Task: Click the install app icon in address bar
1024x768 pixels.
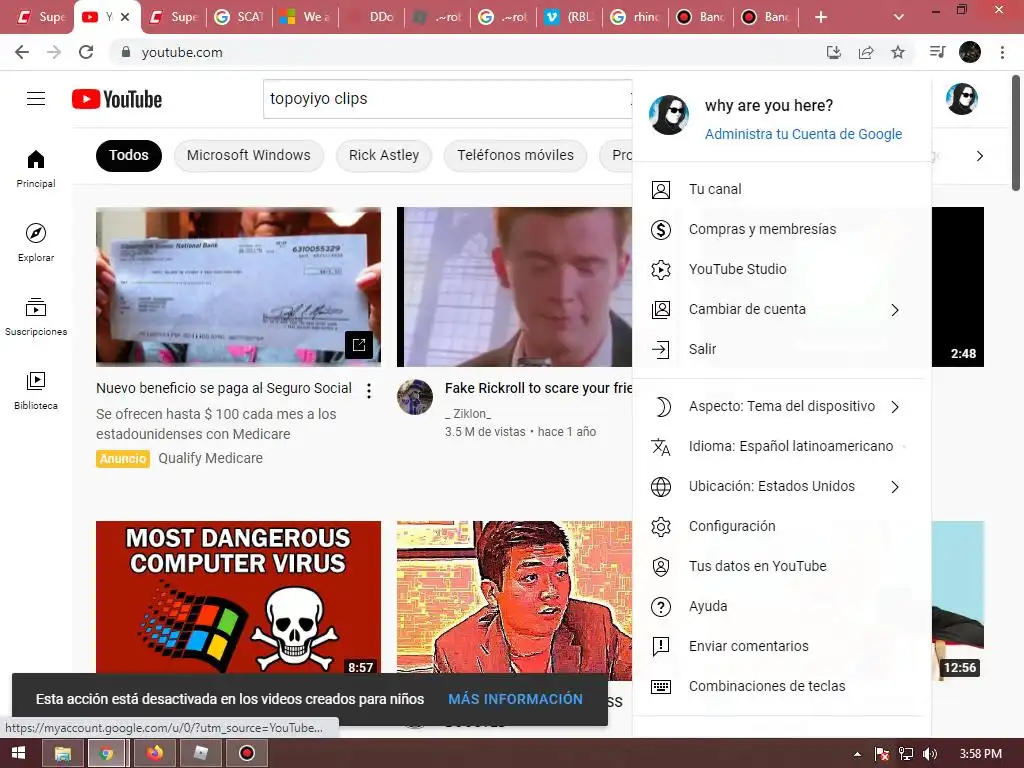Action: (x=833, y=52)
